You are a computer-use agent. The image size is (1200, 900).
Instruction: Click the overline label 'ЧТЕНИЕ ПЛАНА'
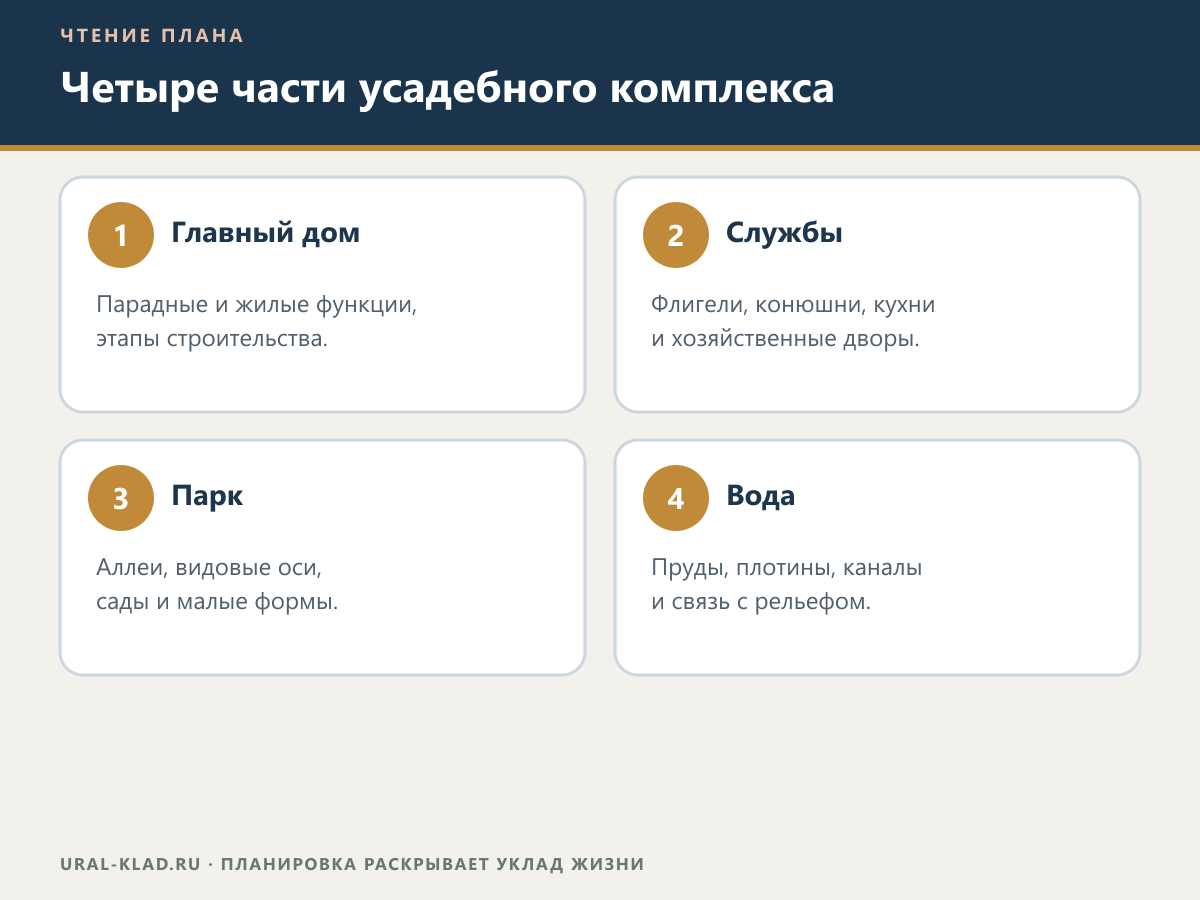pos(152,36)
